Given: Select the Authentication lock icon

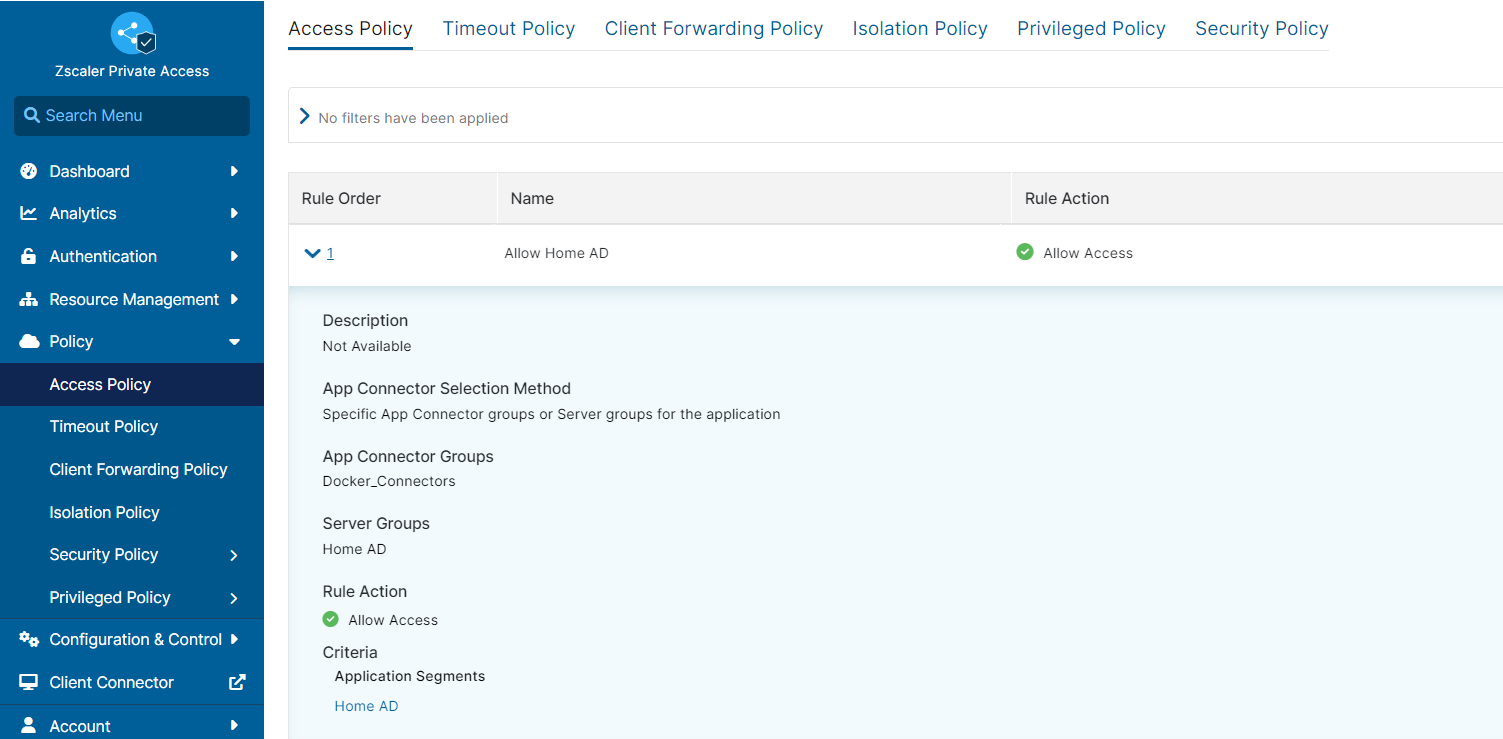Looking at the screenshot, I should pyautogui.click(x=28, y=256).
